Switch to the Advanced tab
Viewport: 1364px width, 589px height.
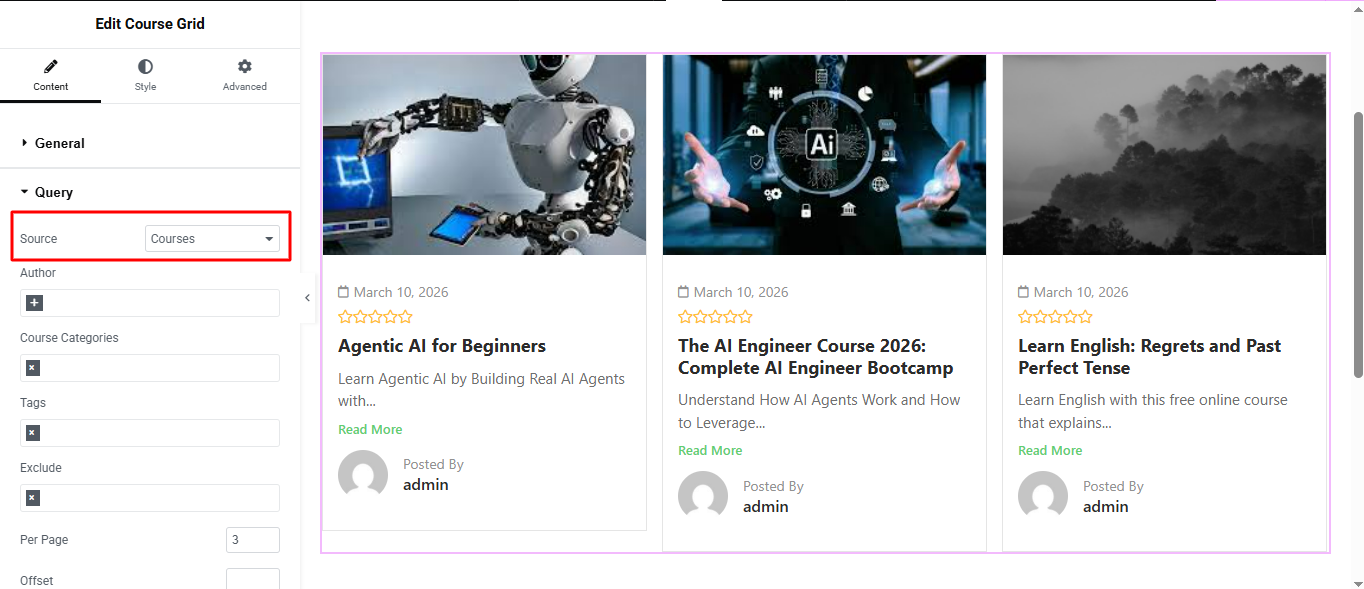tap(244, 76)
